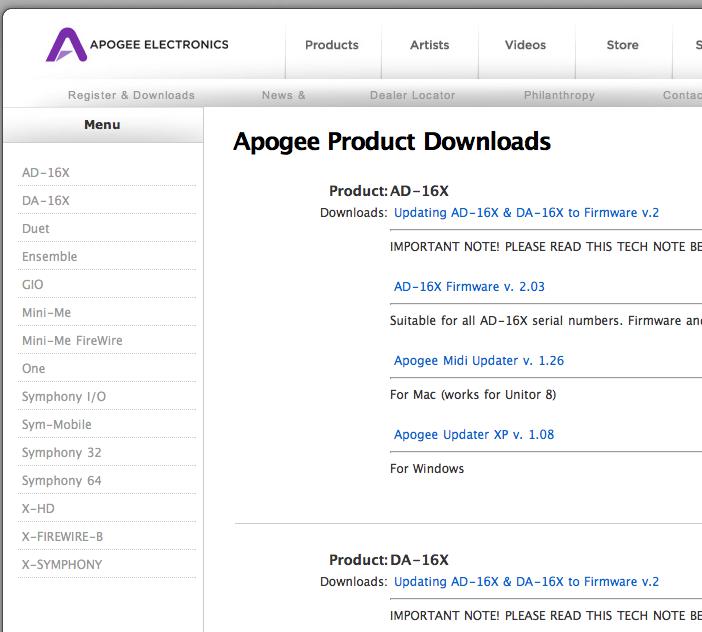Select DA-16X in the sidebar menu
Viewport: 702px width, 632px height.
point(46,201)
